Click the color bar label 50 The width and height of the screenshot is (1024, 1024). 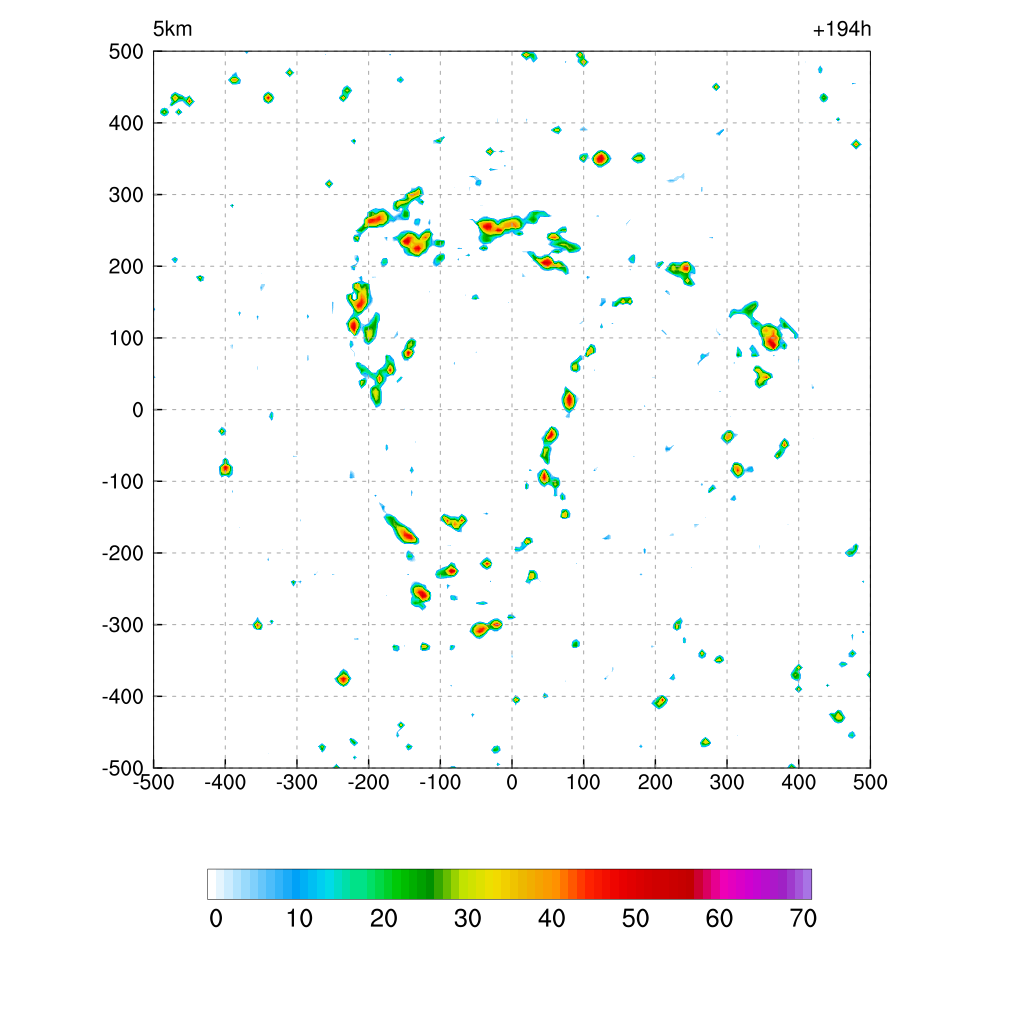(635, 919)
